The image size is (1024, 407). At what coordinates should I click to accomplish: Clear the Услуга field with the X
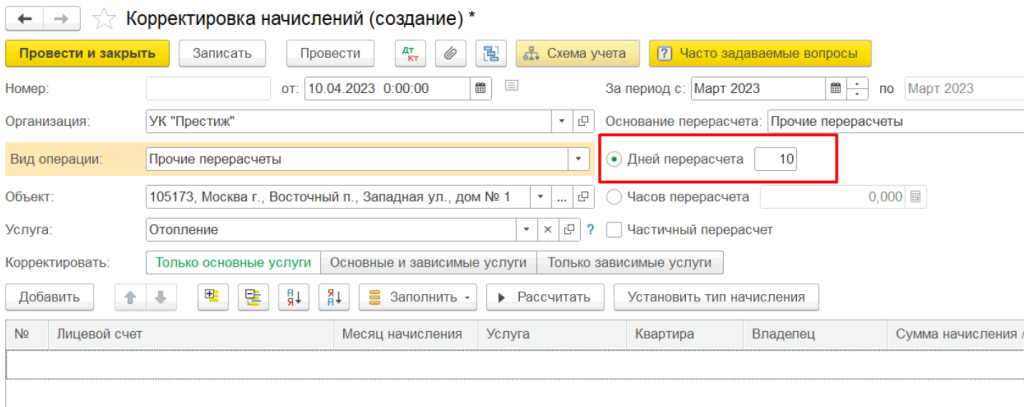(x=548, y=230)
